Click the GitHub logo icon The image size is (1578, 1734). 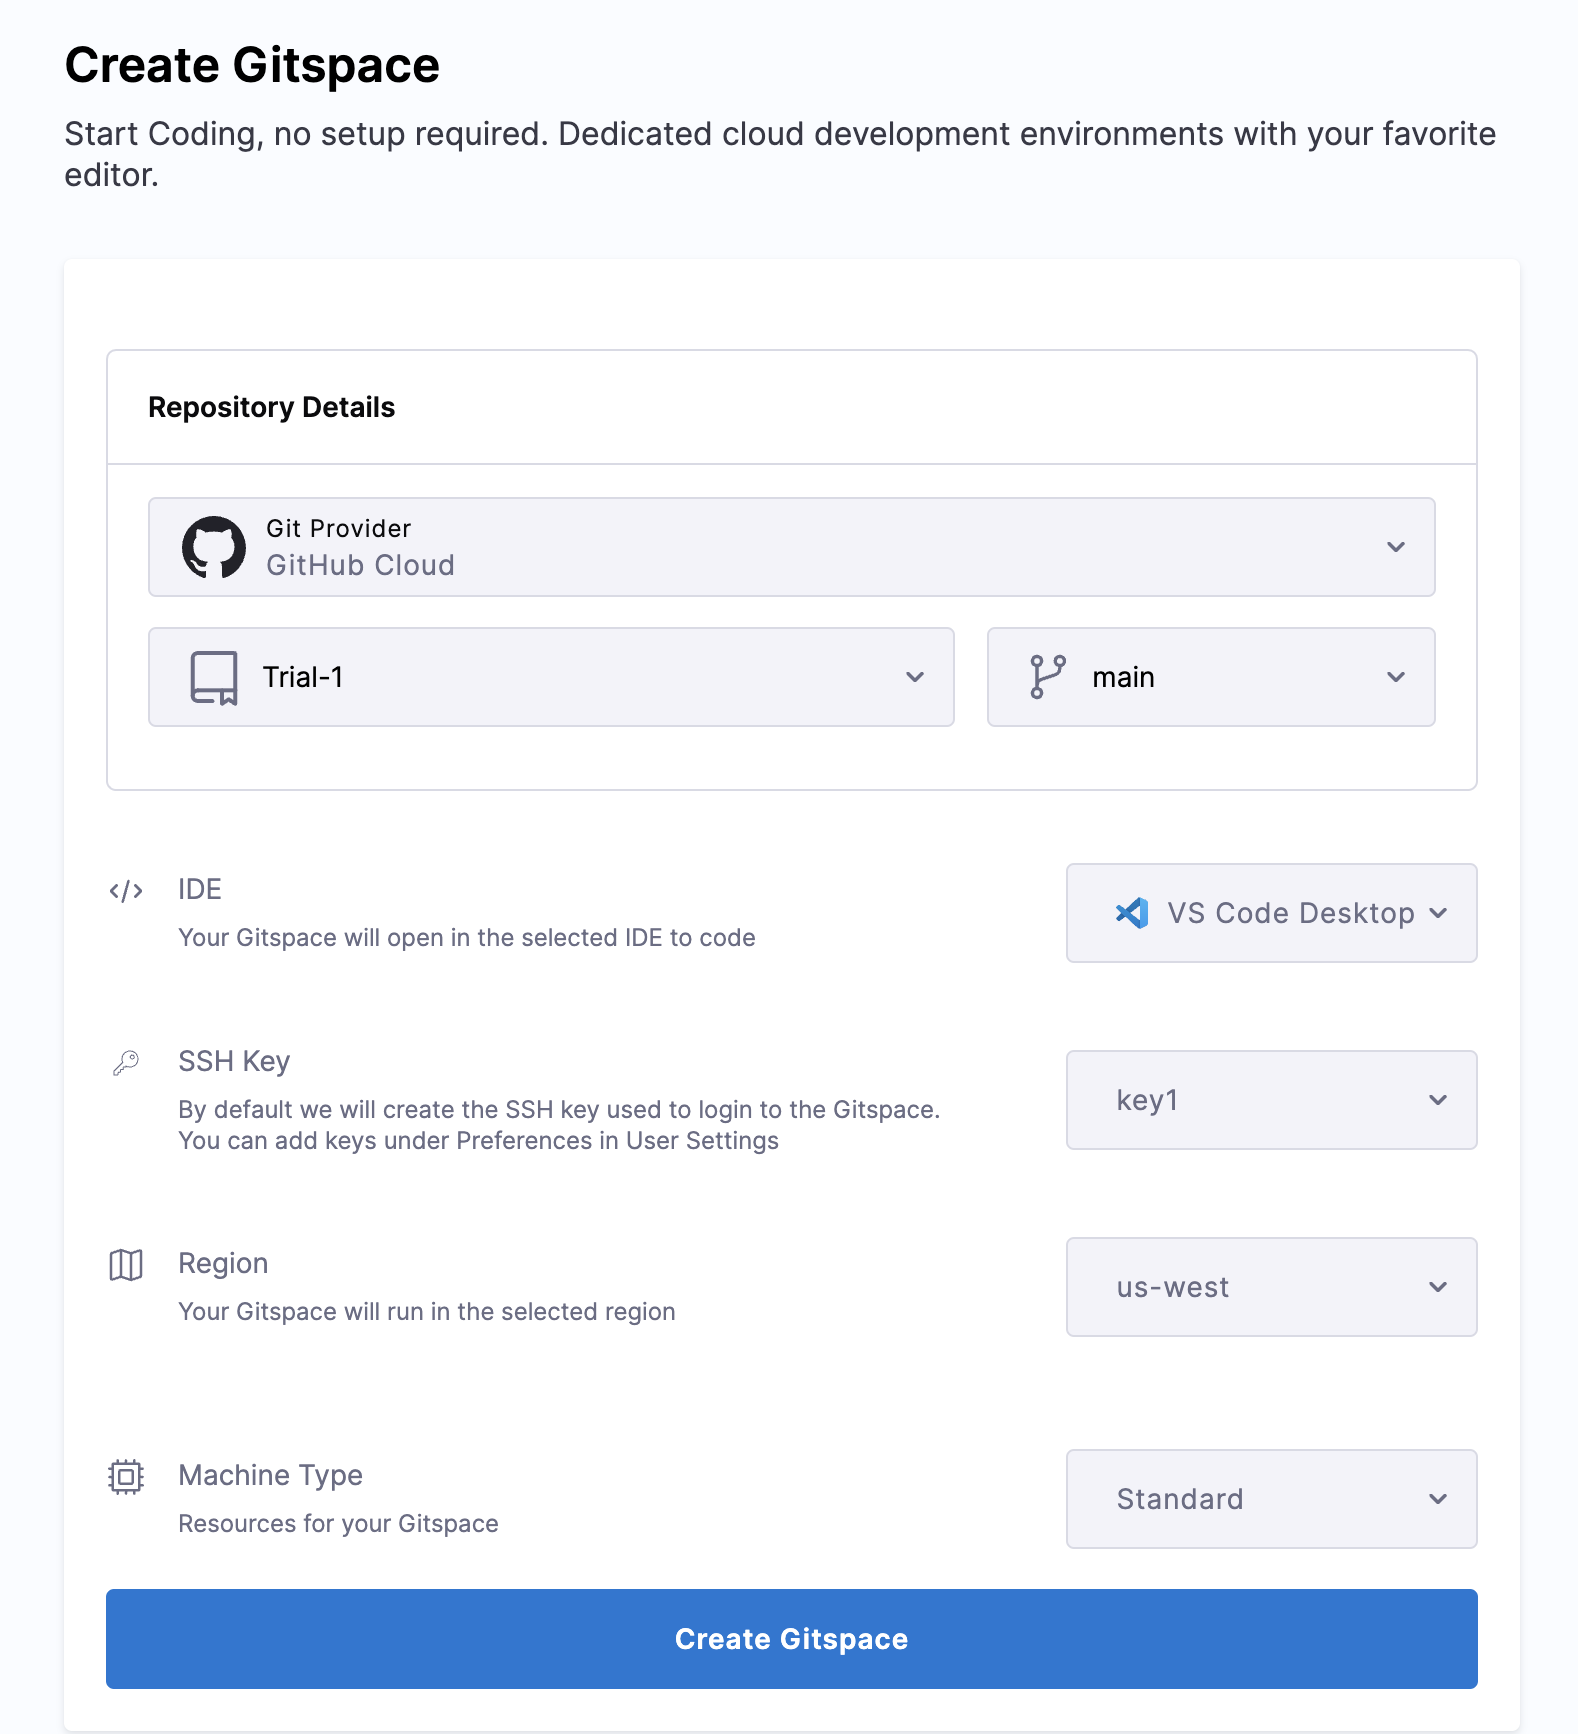click(213, 547)
